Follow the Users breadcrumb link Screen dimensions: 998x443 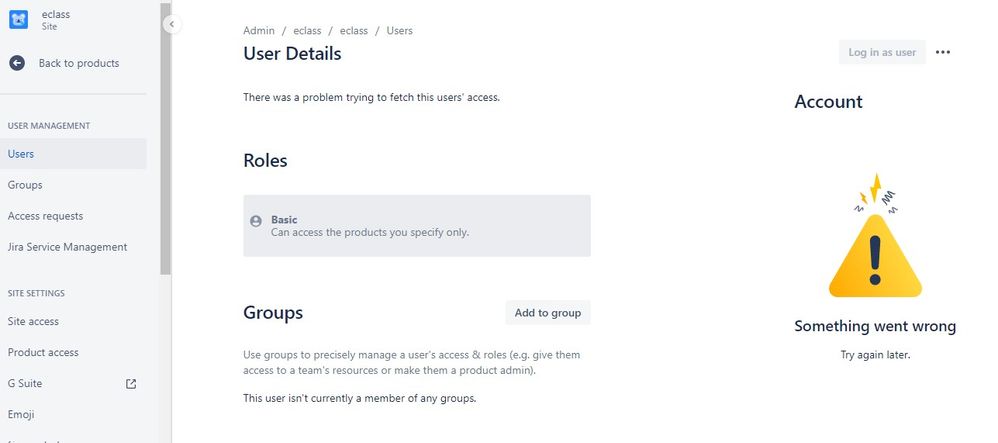(399, 31)
